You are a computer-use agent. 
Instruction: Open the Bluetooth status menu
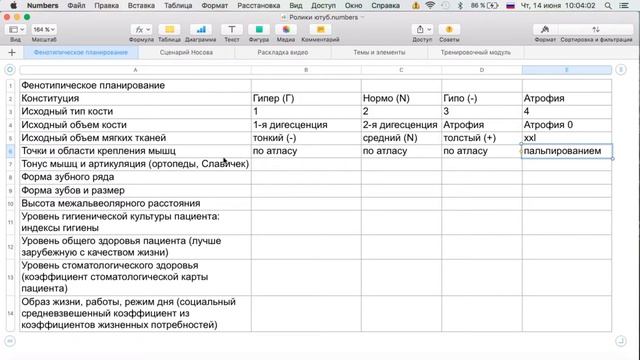click(x=460, y=6)
